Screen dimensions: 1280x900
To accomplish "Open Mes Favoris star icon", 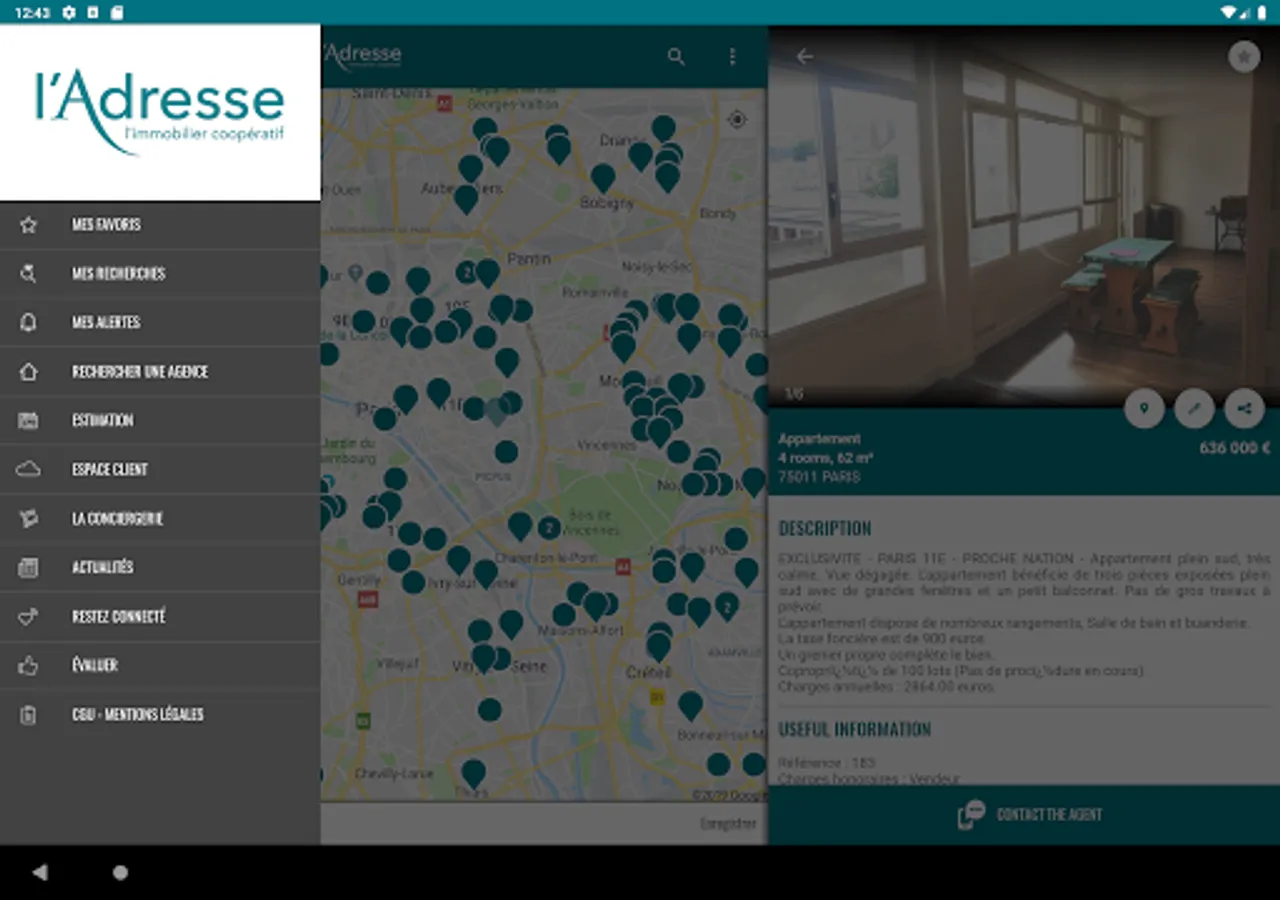I will pyautogui.click(x=28, y=225).
